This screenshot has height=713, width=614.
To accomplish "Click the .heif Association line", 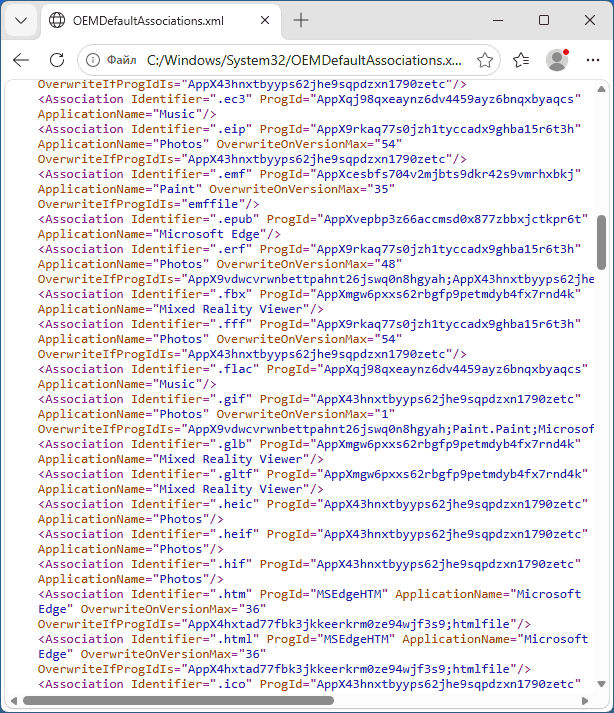I will 313,534.
